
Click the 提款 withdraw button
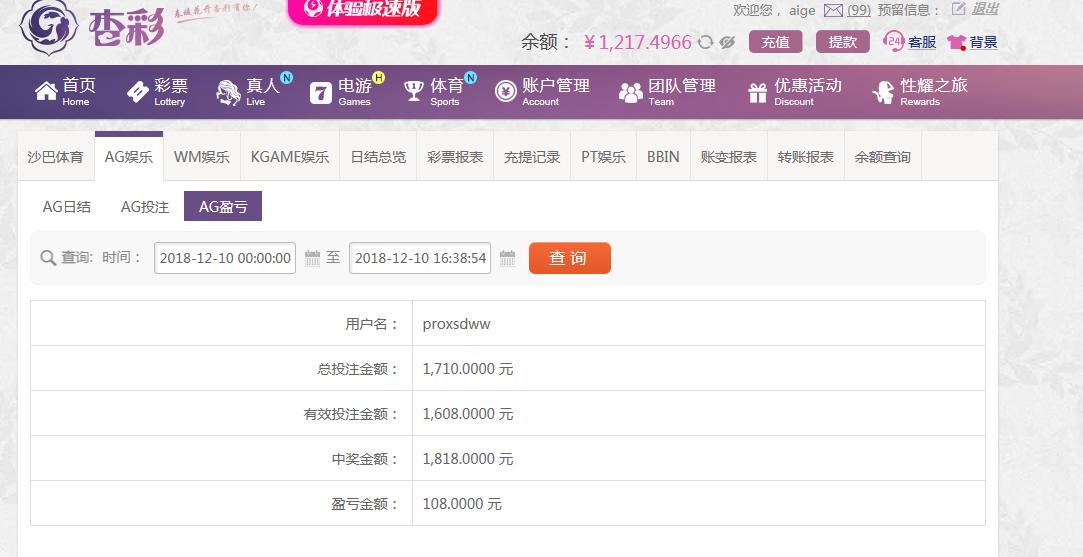[x=843, y=42]
